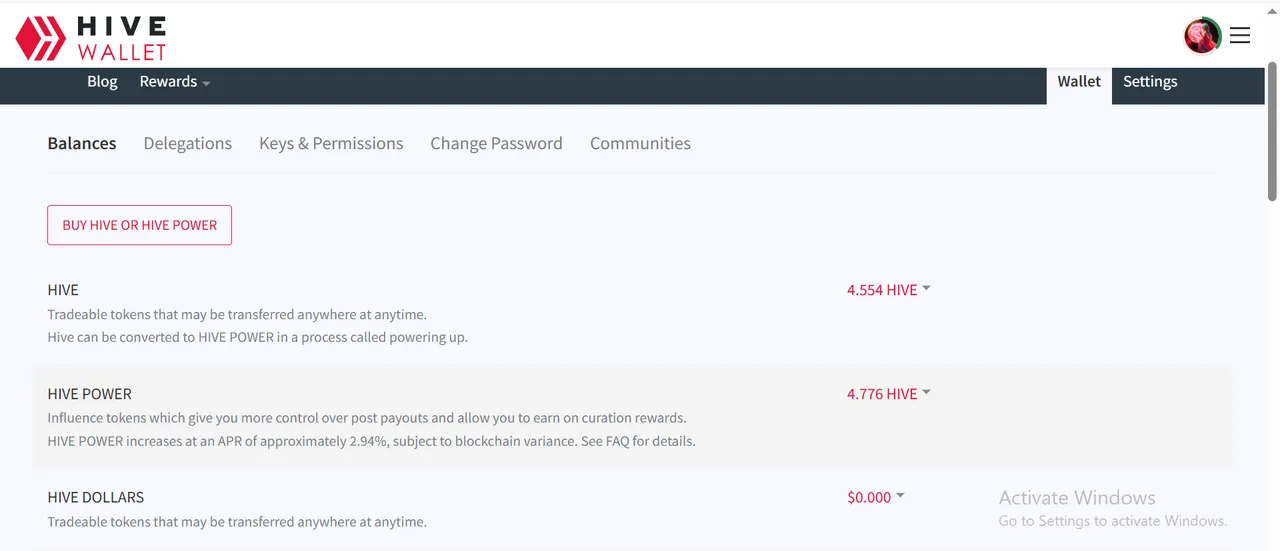
Task: Click Buy Hive or Hive Power button
Action: coord(139,225)
